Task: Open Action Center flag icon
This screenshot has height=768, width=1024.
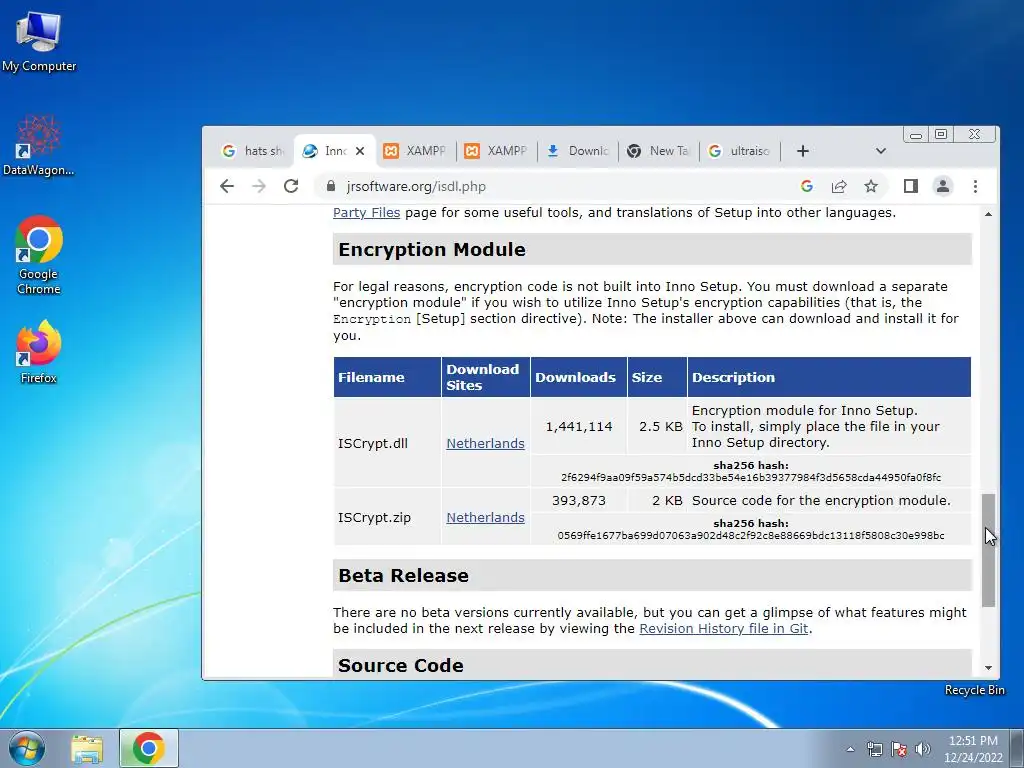Action: click(899, 749)
